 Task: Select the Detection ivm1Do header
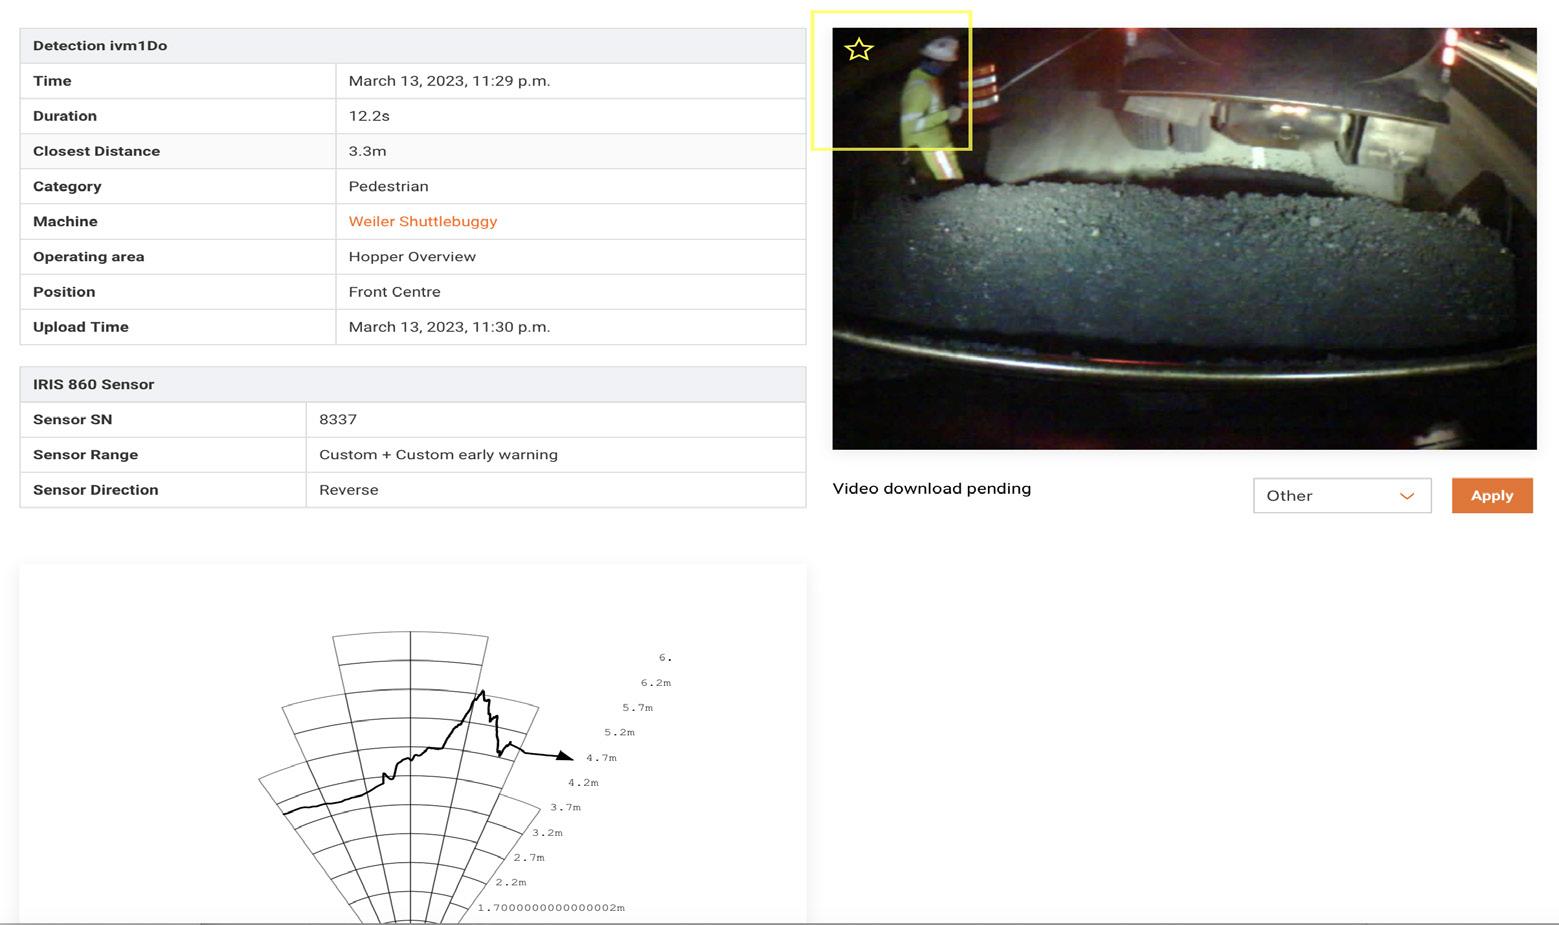(100, 46)
